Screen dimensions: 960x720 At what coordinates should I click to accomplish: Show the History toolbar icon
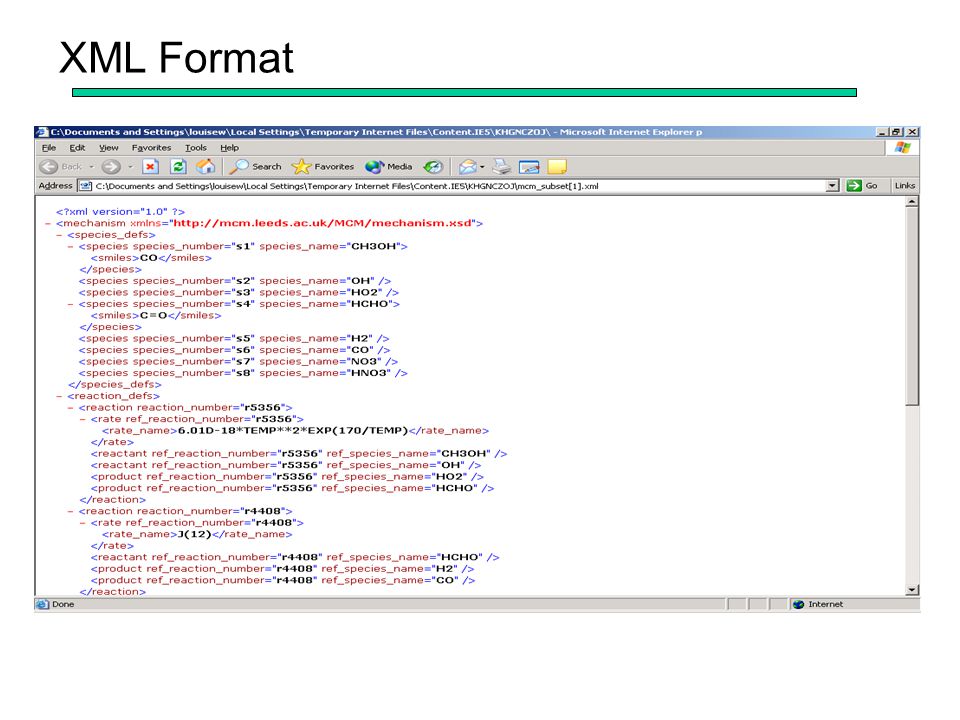(x=433, y=167)
